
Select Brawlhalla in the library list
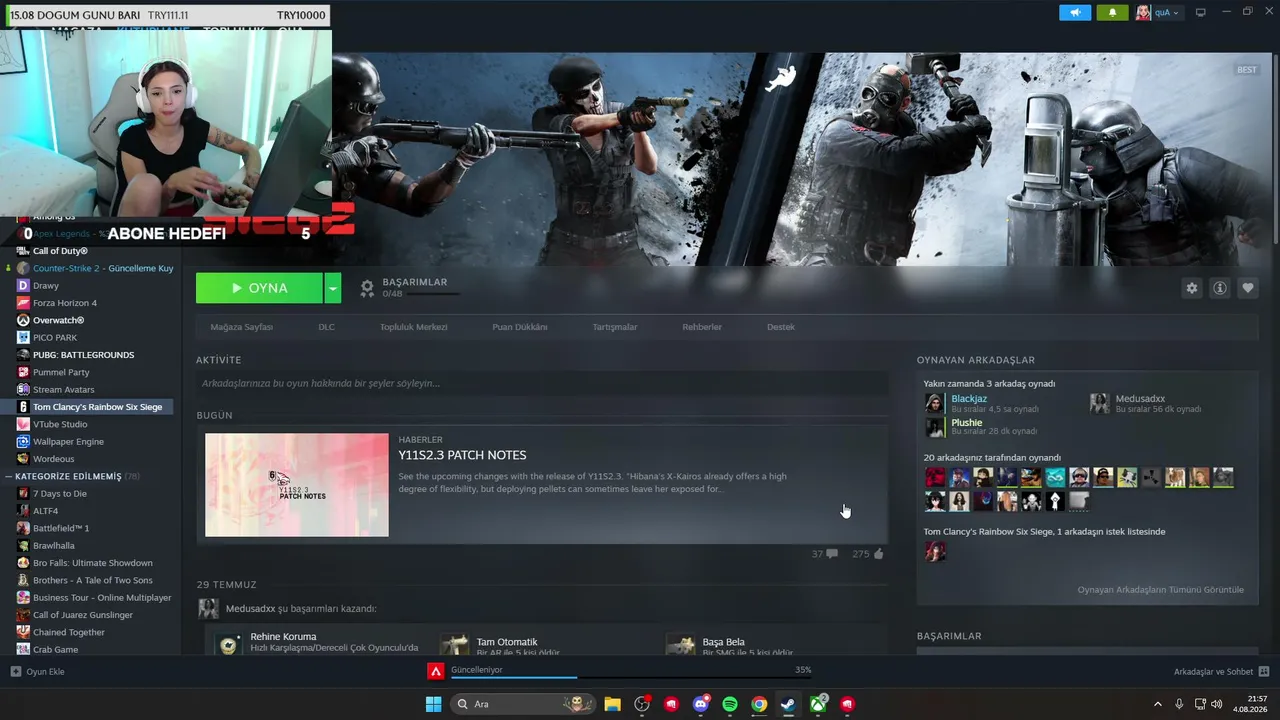coord(54,546)
